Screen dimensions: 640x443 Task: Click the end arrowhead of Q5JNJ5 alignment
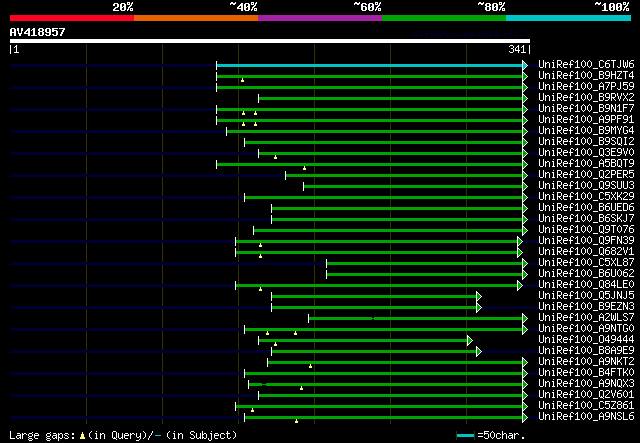pos(479,297)
